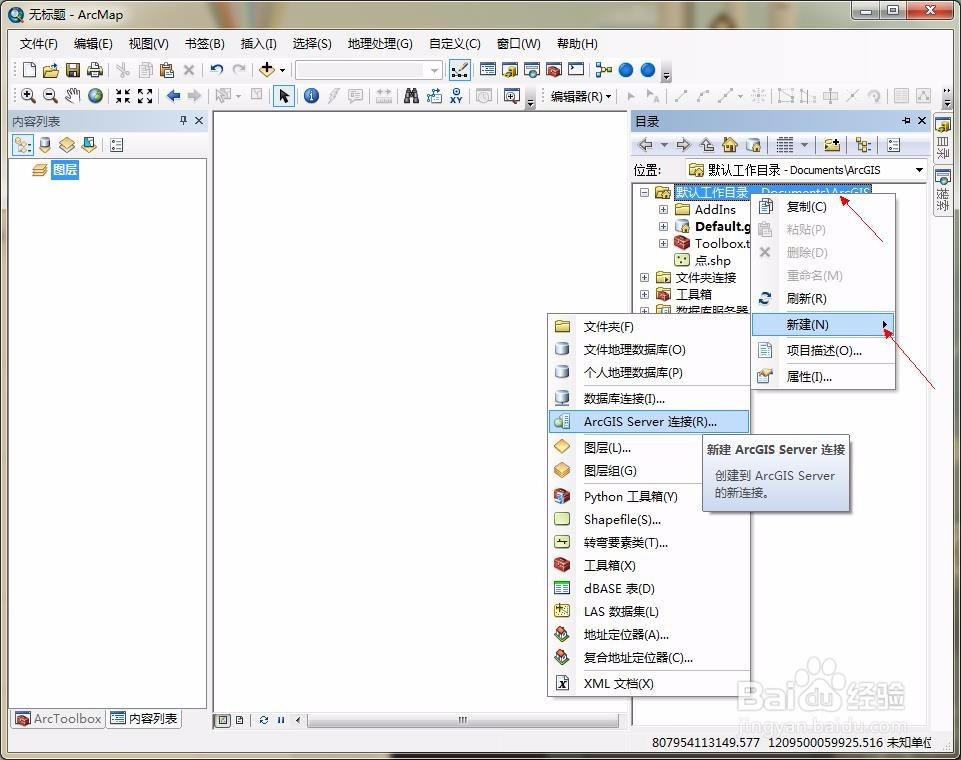This screenshot has width=961, height=760.
Task: Click the Up One Level icon in Catalog
Action: (x=707, y=145)
